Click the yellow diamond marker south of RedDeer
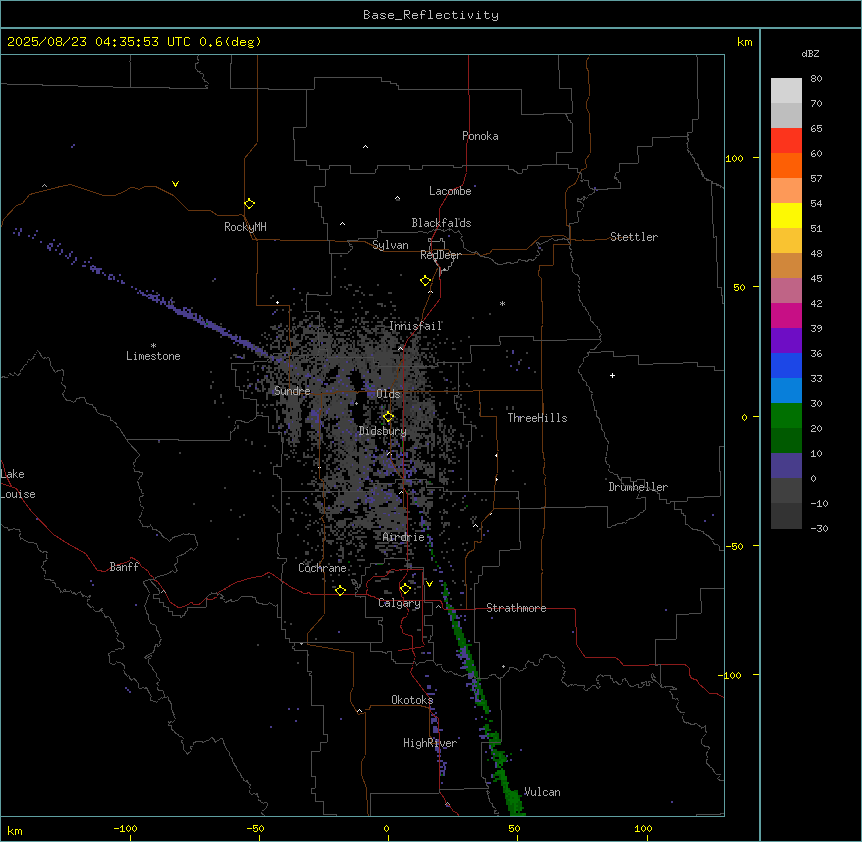 coord(425,281)
